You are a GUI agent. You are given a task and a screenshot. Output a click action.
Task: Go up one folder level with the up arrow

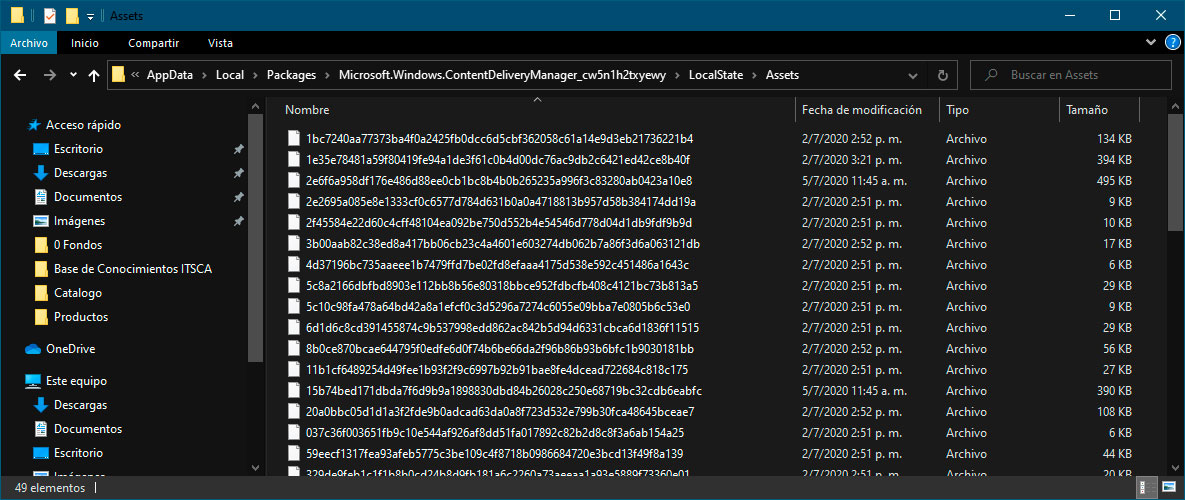[x=94, y=75]
